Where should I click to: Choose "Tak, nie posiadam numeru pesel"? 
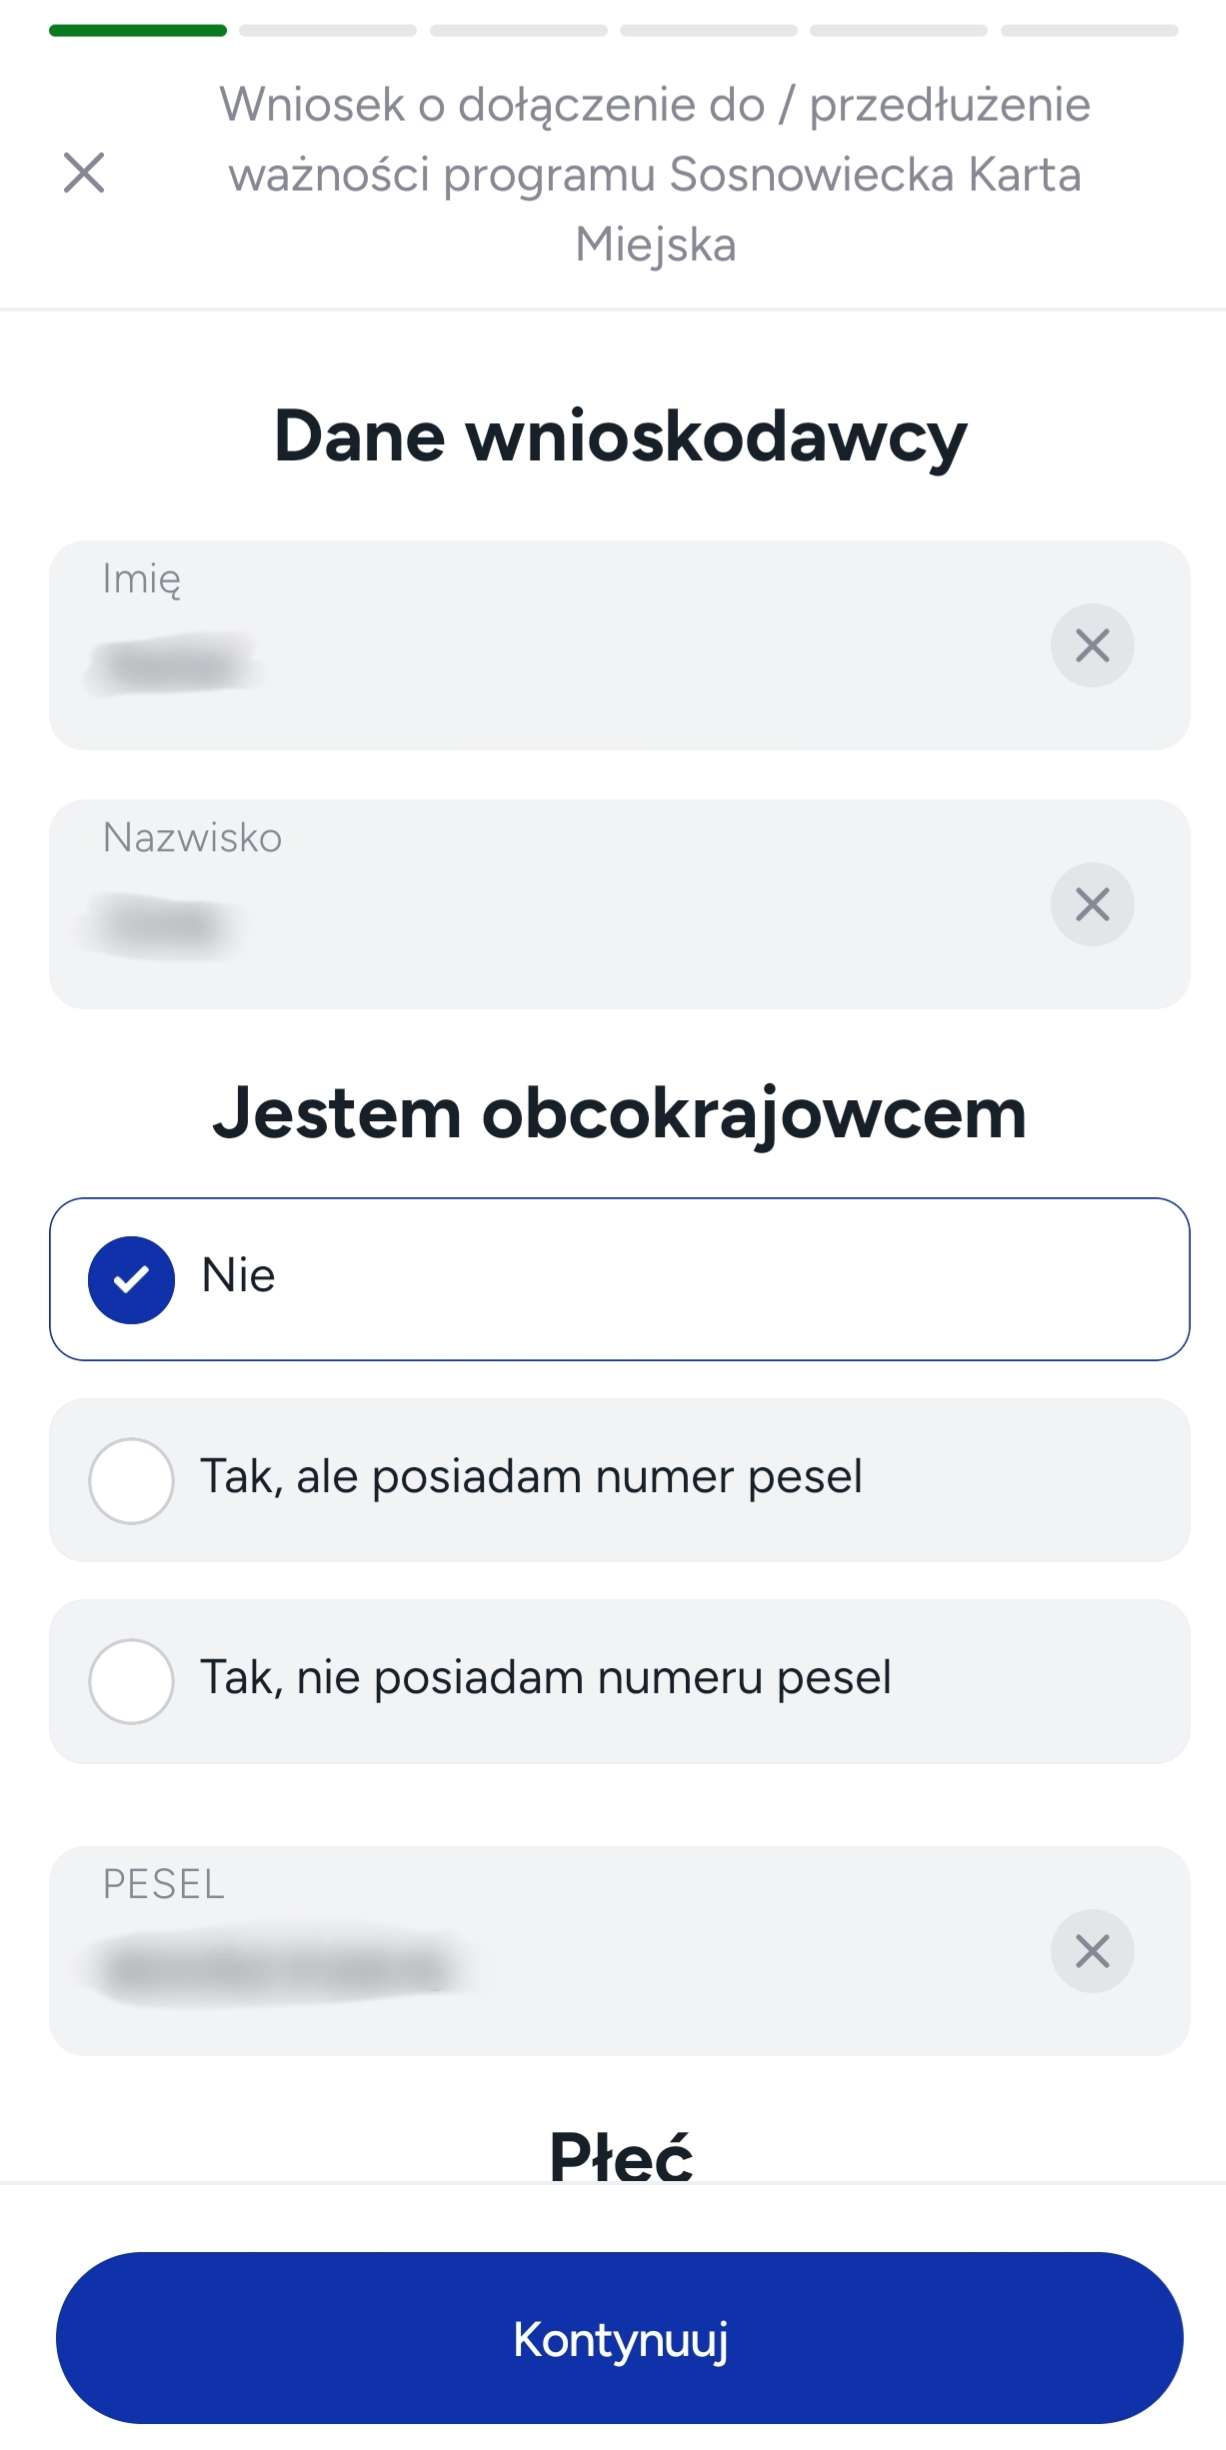click(619, 1681)
